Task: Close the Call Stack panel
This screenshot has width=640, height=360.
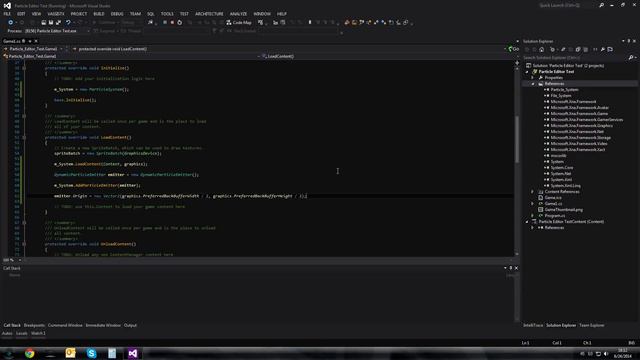Action: [516, 268]
